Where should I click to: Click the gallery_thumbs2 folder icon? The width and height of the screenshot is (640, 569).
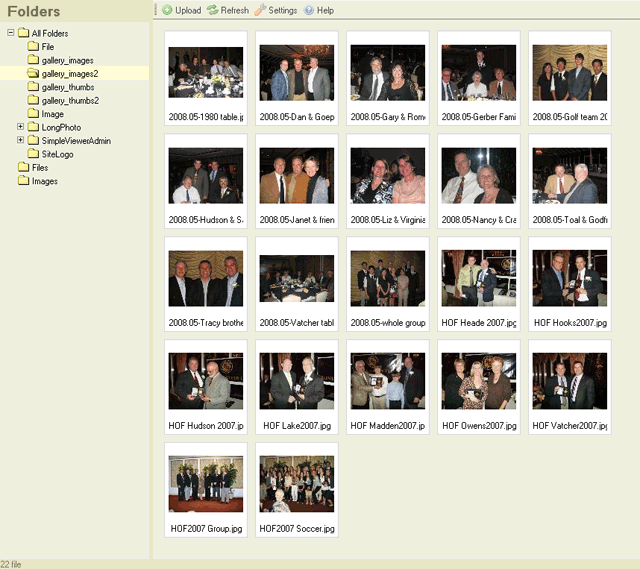tap(33, 100)
